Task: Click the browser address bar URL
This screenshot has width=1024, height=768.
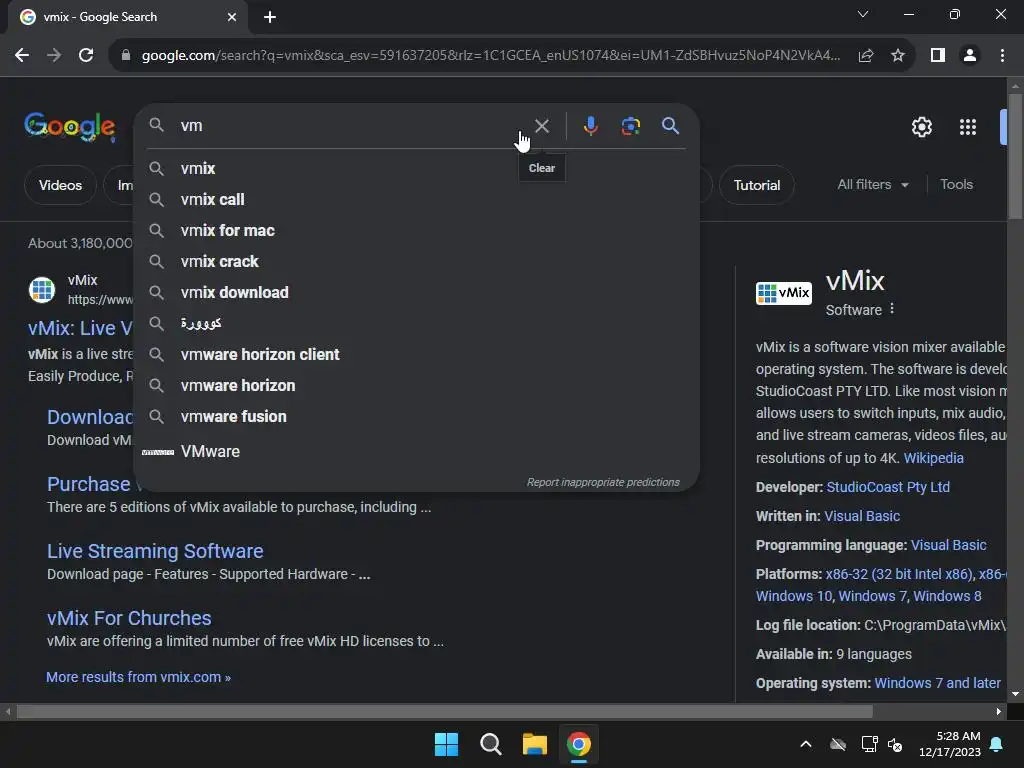Action: coord(490,56)
